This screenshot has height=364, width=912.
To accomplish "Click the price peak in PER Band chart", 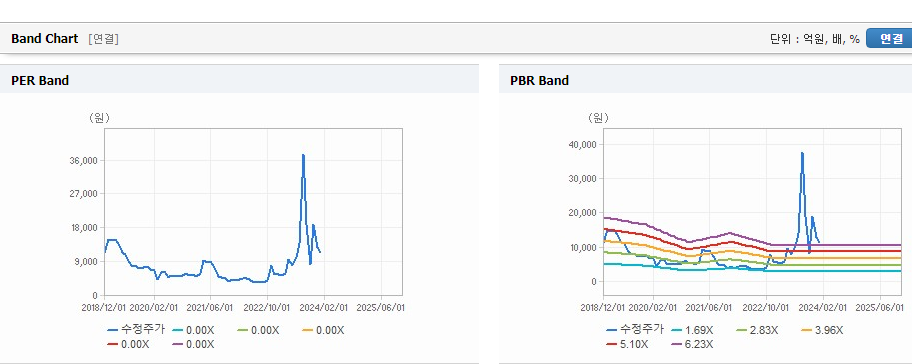I will pos(303,155).
